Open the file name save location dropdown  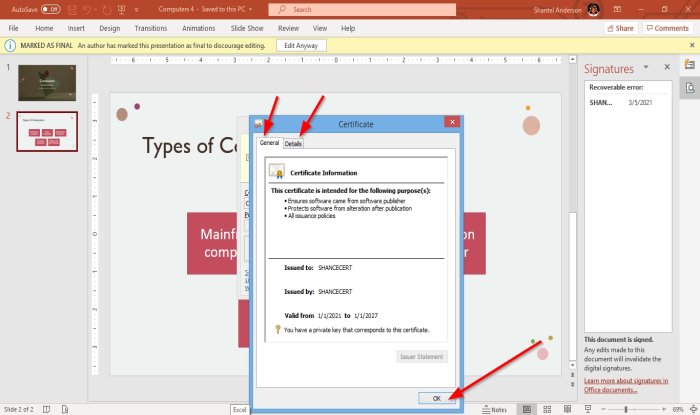[x=250, y=9]
